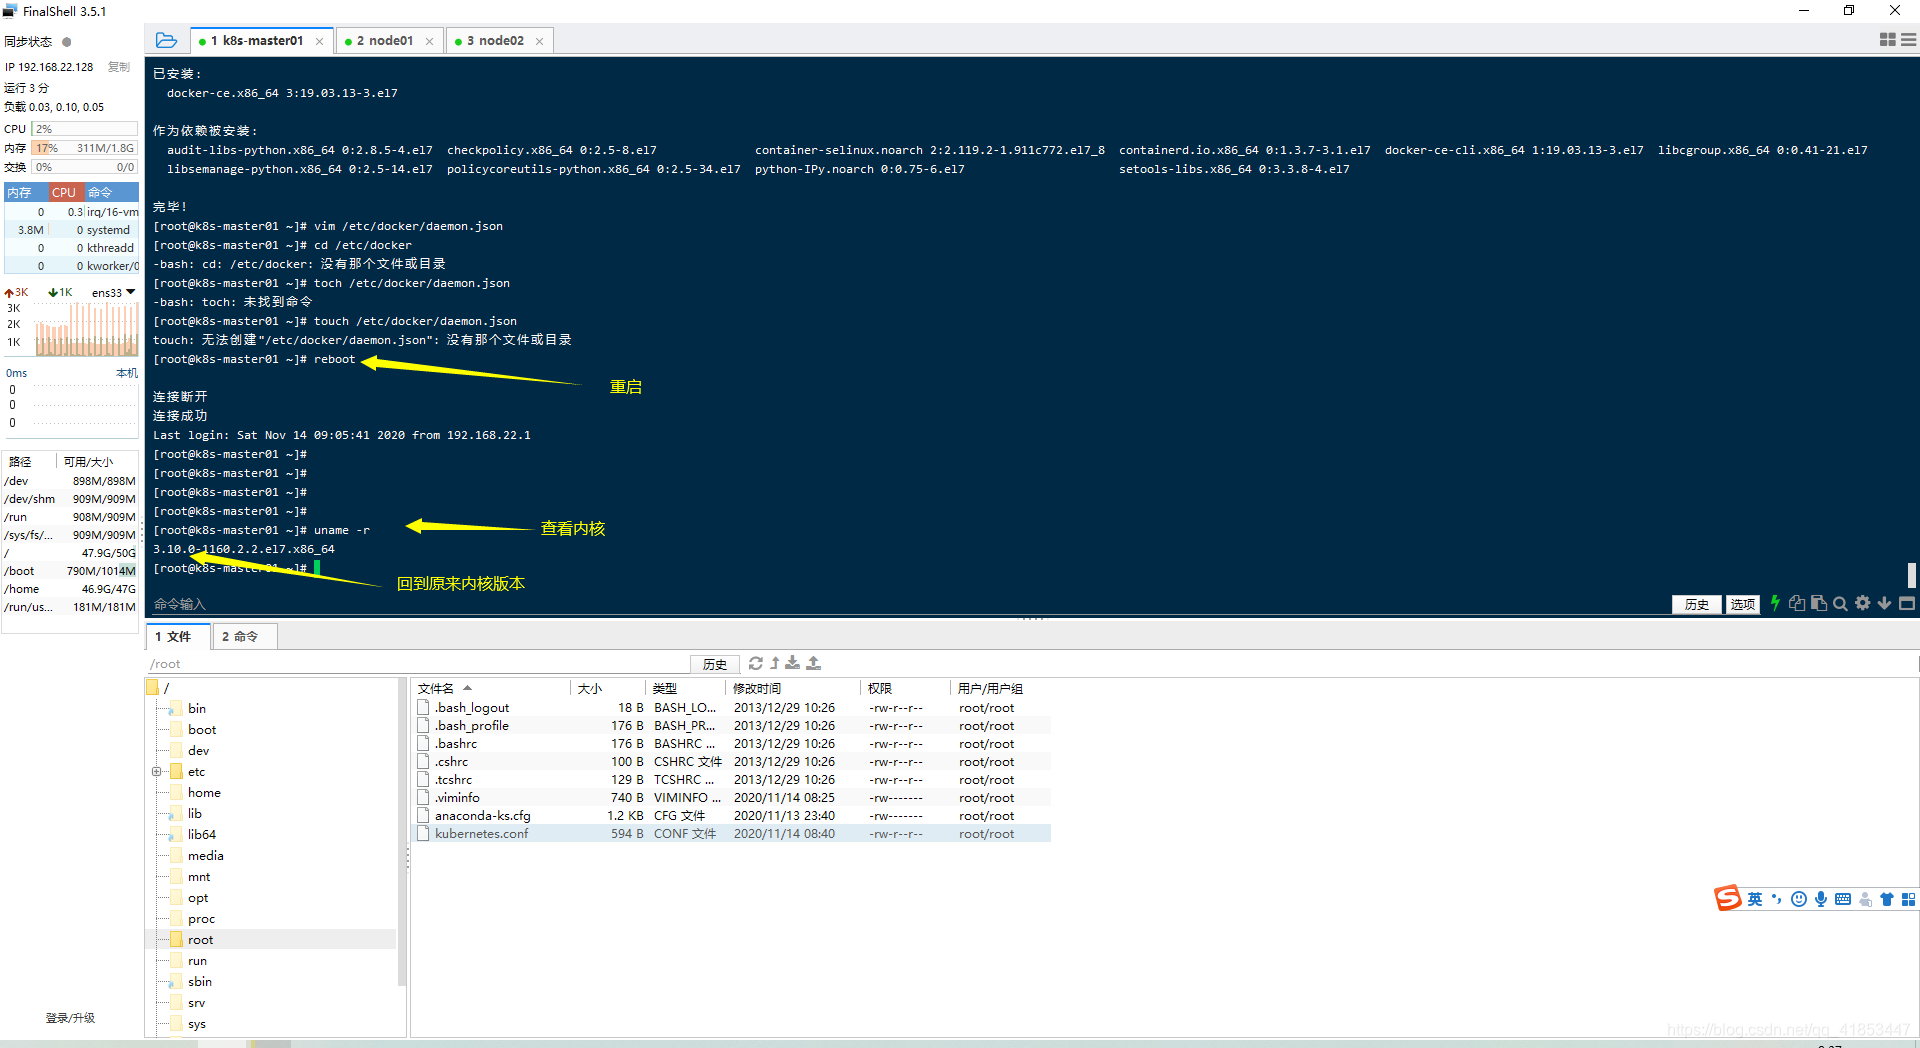Expand the etc folder in tree
The image size is (1920, 1048).
pos(156,771)
